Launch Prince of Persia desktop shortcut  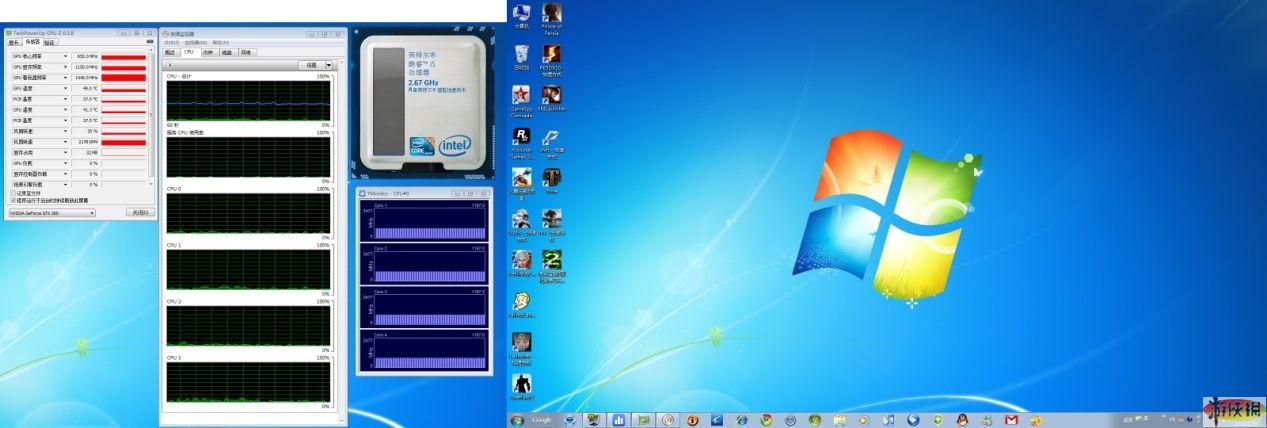[x=551, y=14]
